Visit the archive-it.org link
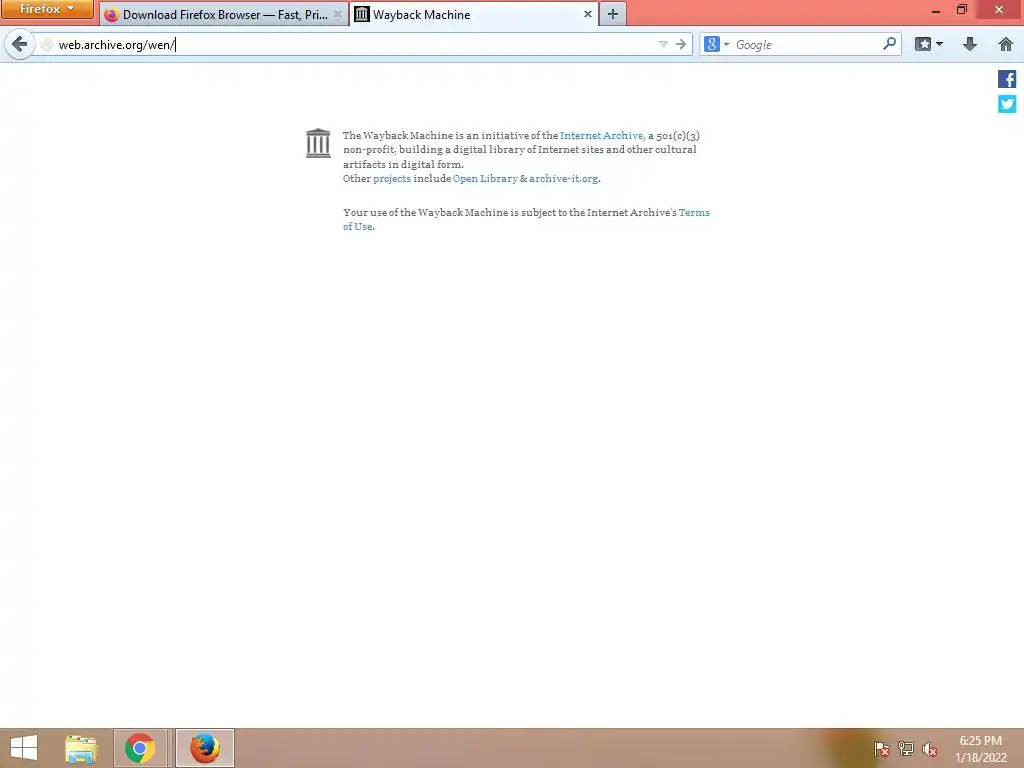 (x=564, y=178)
